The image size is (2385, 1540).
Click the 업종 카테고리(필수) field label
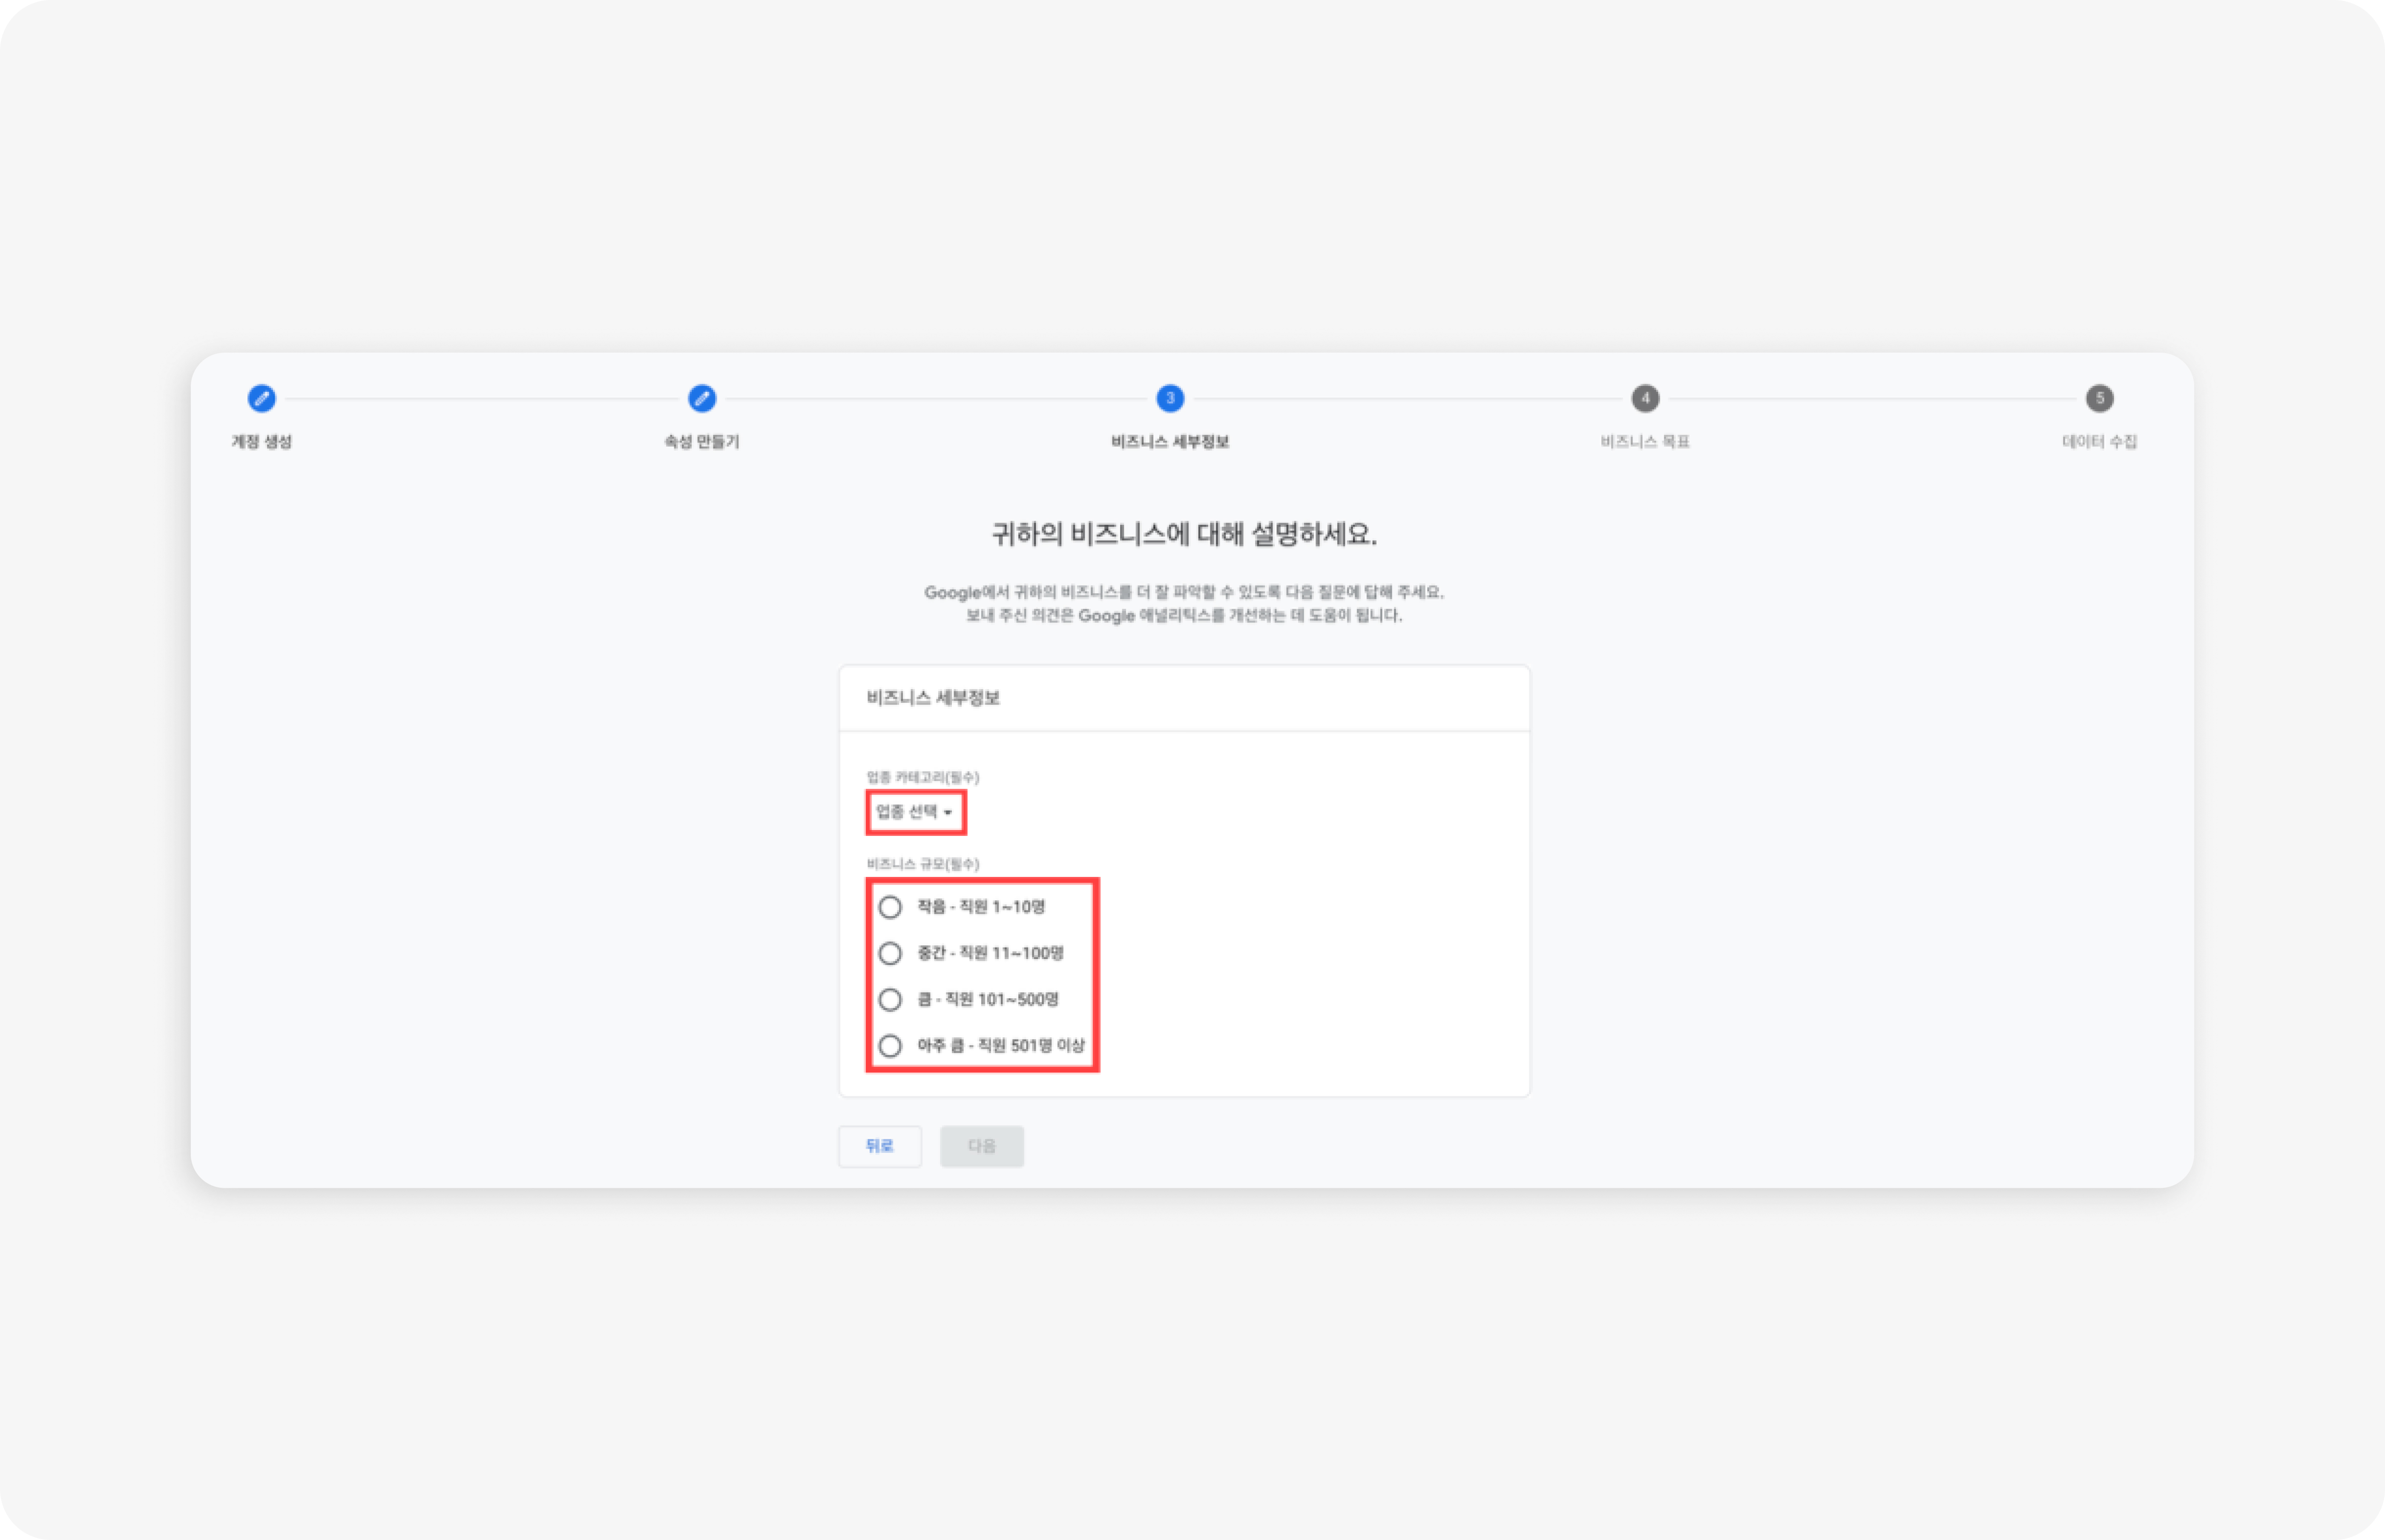point(922,777)
